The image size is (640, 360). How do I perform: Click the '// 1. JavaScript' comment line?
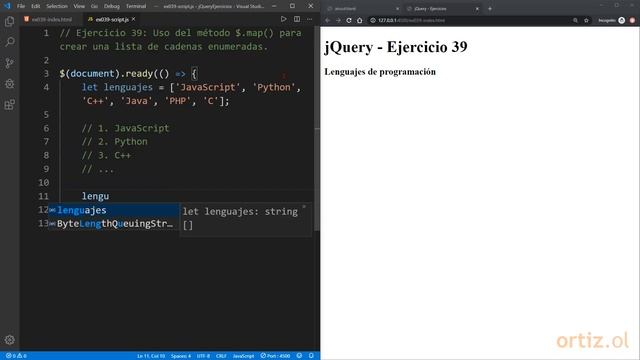(x=125, y=128)
